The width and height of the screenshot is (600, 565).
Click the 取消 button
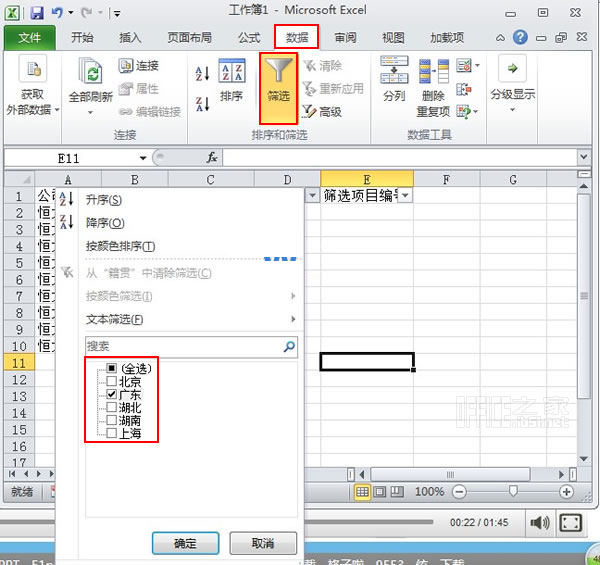(263, 543)
